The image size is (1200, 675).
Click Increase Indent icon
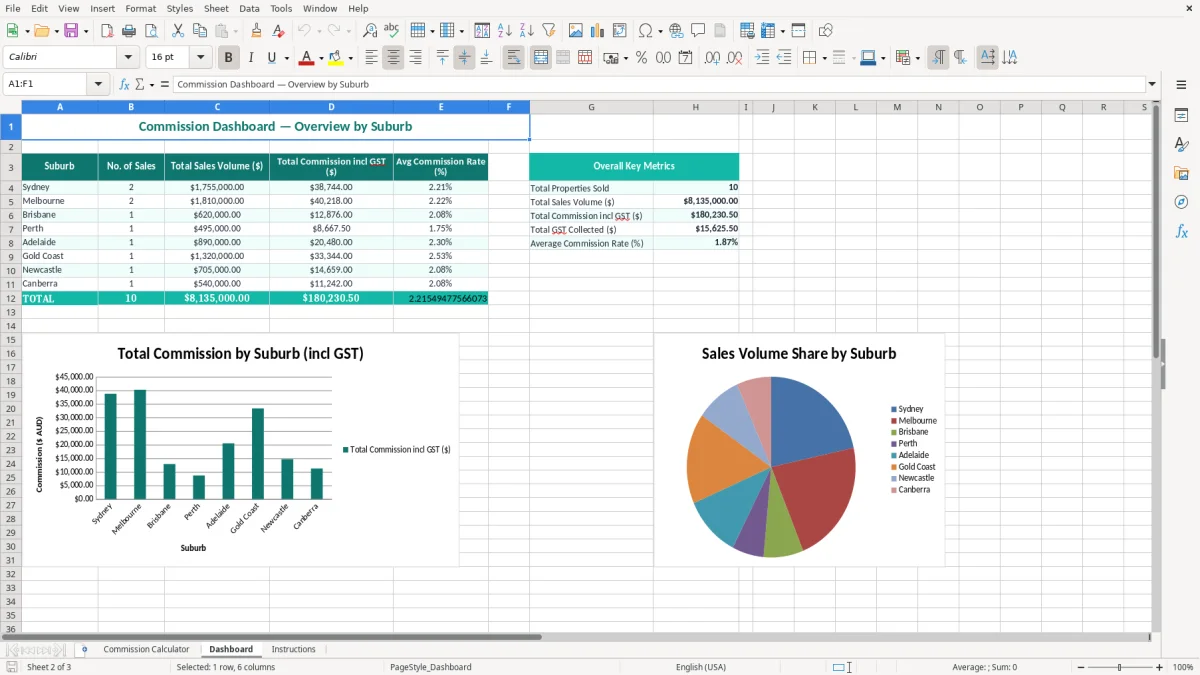(762, 58)
